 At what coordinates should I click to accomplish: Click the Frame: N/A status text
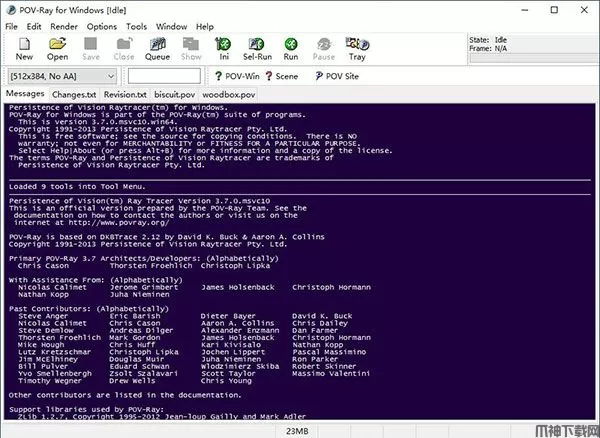(488, 48)
